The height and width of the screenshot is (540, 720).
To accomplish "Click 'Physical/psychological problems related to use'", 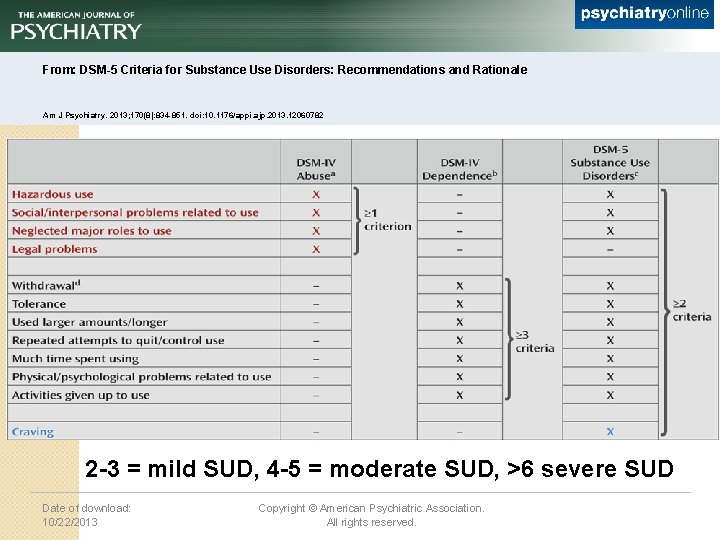I will pyautogui.click(x=141, y=377).
